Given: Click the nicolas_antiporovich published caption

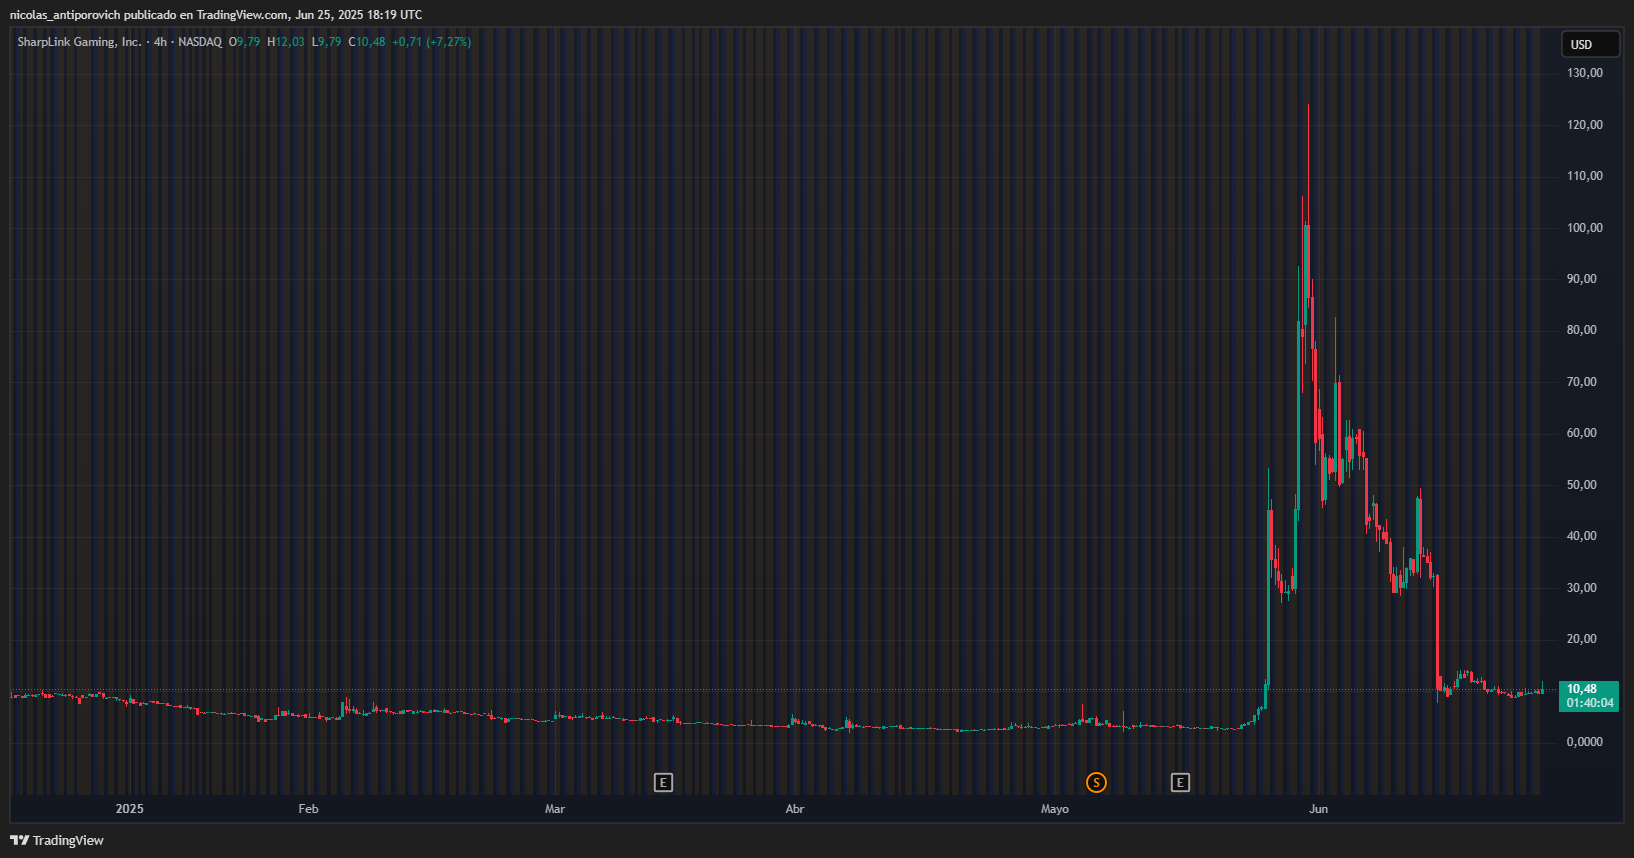Looking at the screenshot, I should coord(216,15).
